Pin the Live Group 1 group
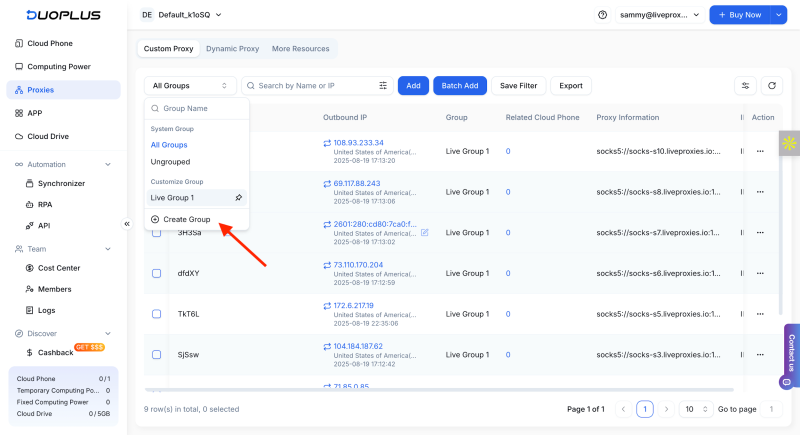800x435 pixels. pyautogui.click(x=238, y=197)
